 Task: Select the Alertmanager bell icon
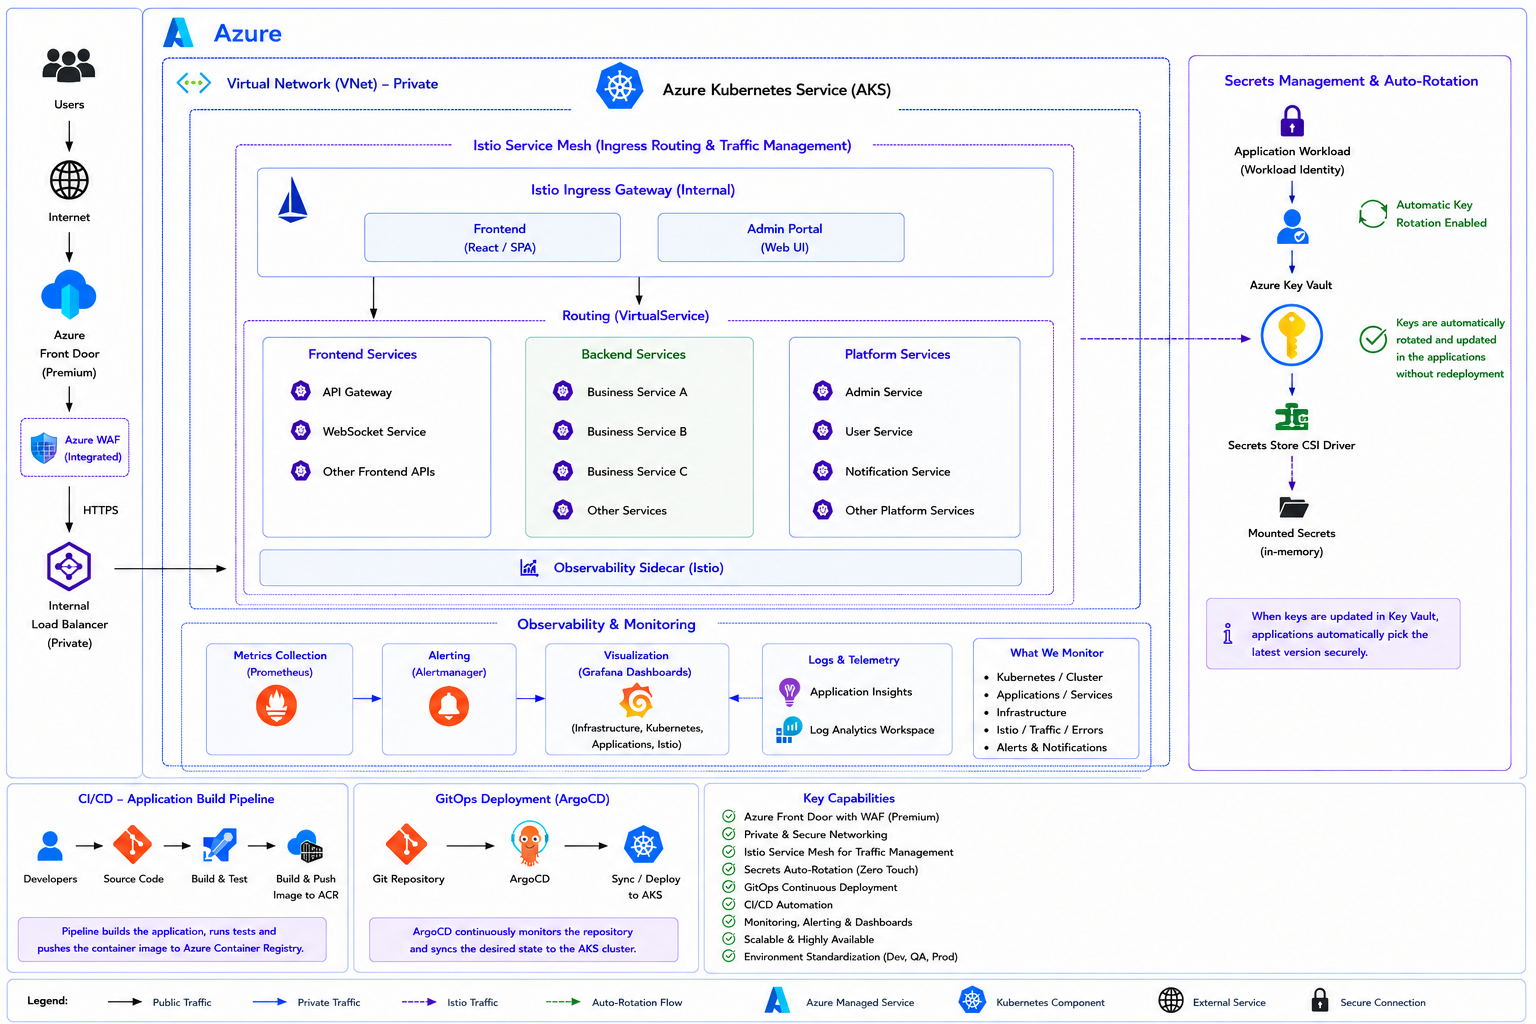[x=449, y=706]
